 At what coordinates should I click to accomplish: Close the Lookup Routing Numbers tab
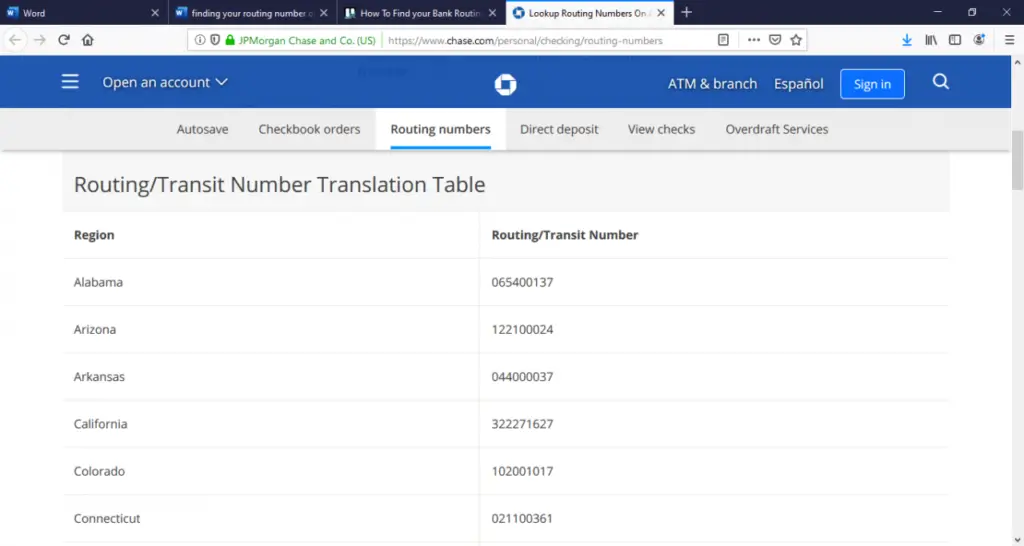[x=661, y=12]
